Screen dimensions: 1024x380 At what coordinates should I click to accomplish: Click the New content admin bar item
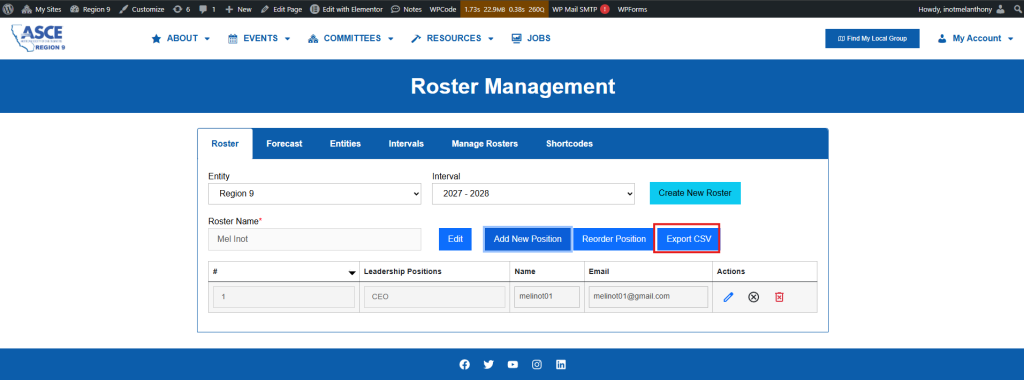238,9
